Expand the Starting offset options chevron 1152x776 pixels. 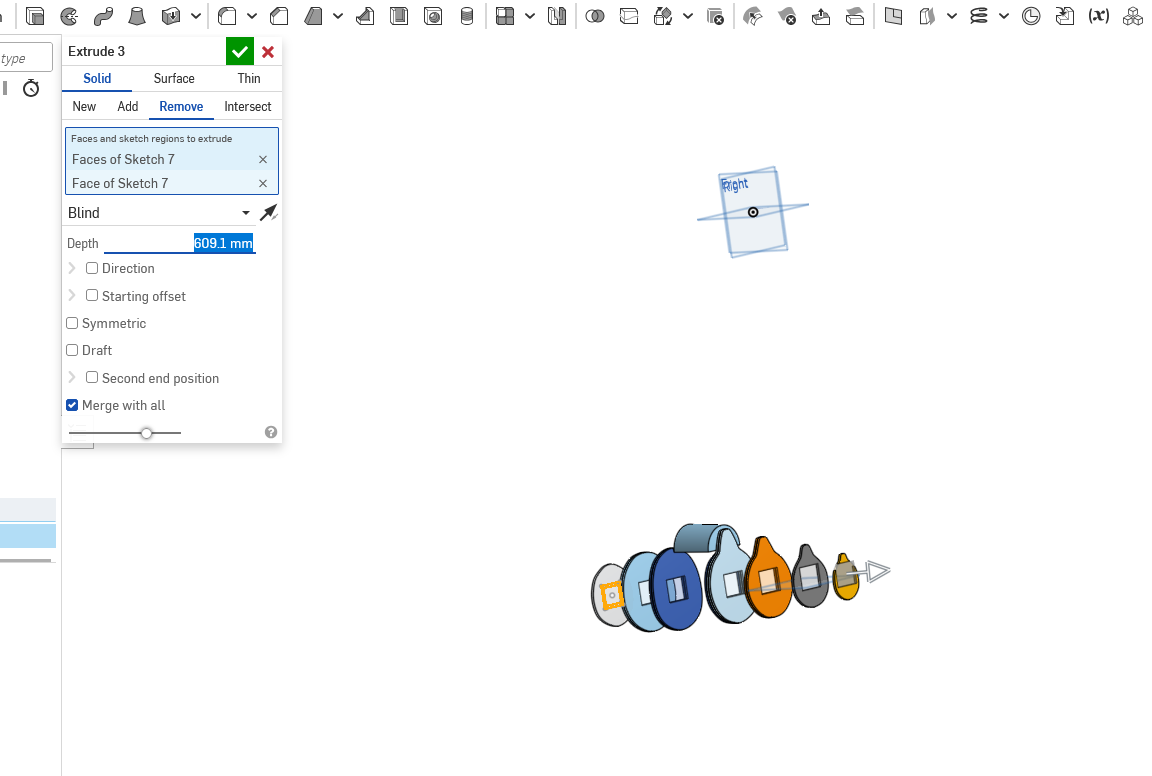[x=72, y=295]
